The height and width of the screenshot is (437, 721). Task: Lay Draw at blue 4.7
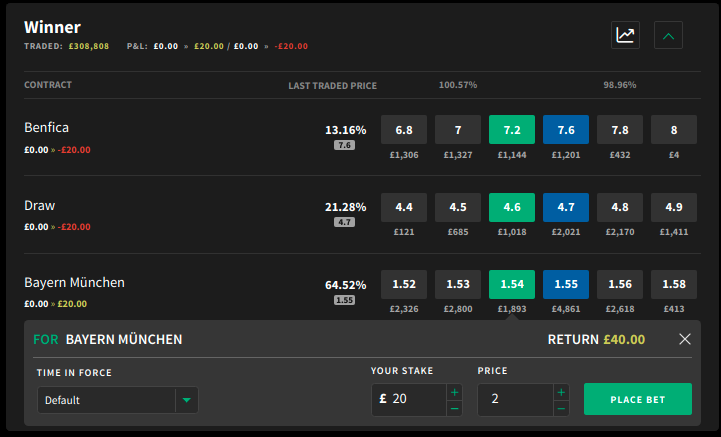(x=566, y=207)
